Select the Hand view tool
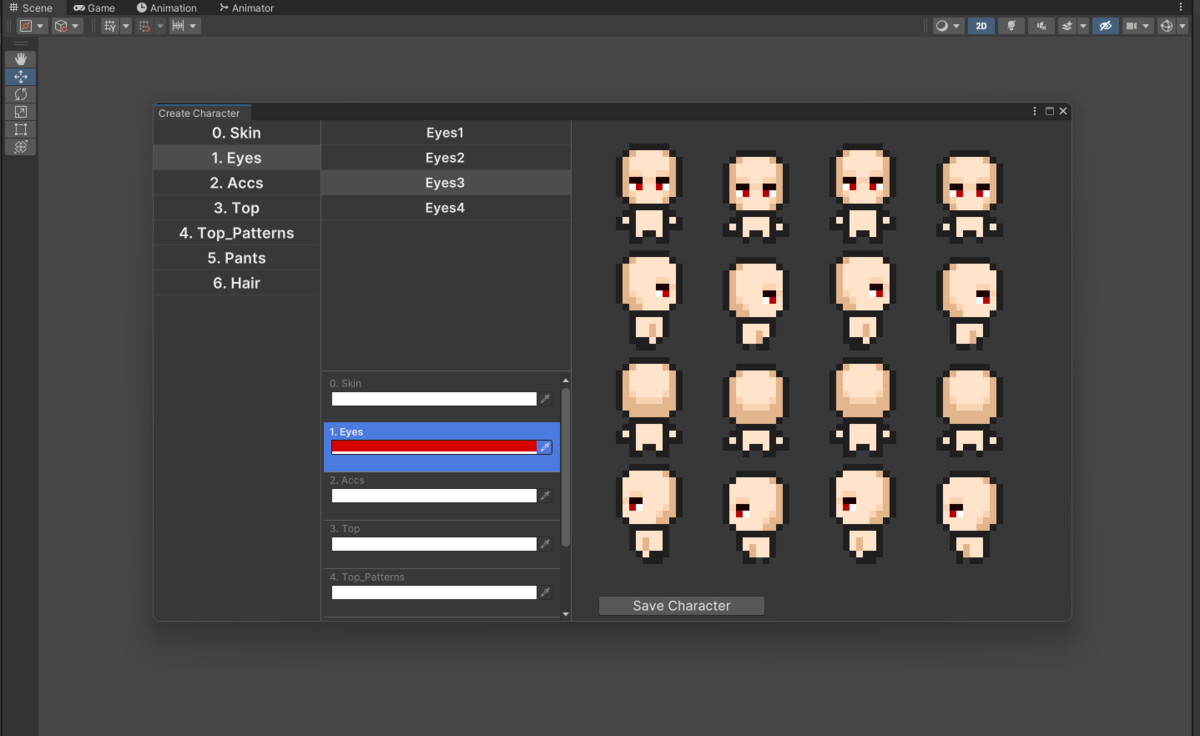The width and height of the screenshot is (1200, 736). (20, 59)
